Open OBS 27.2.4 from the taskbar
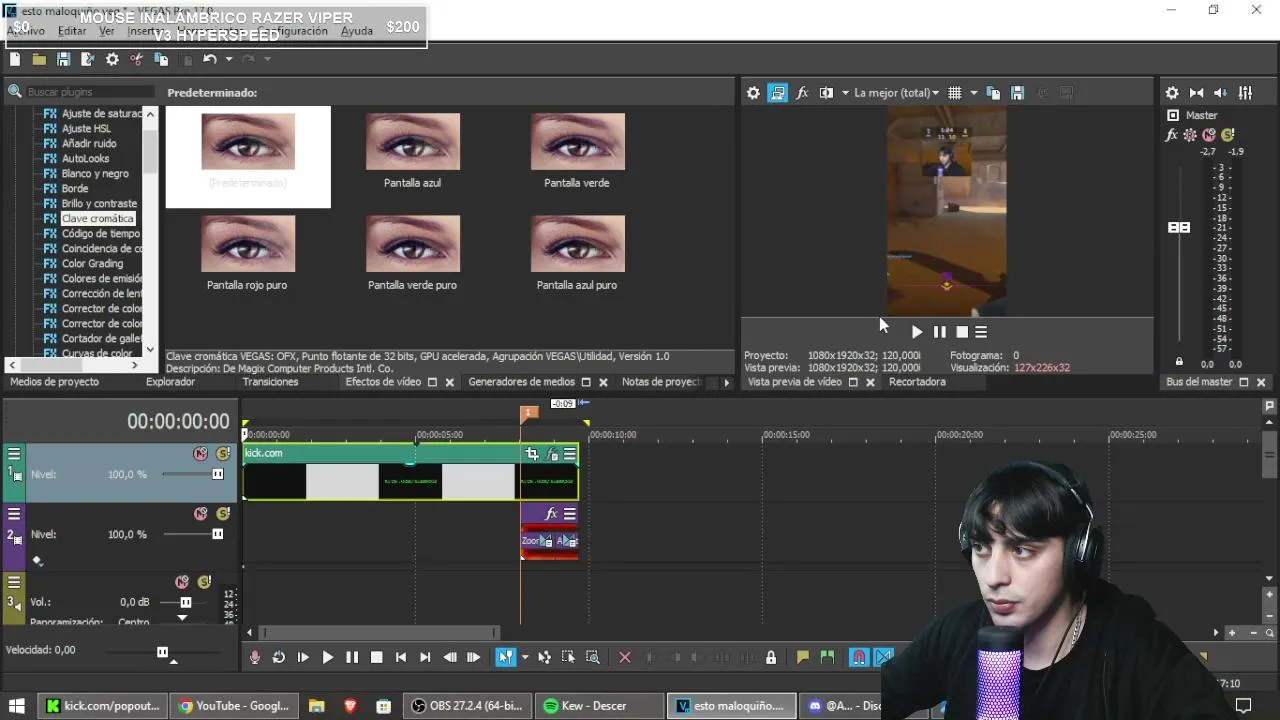The image size is (1280, 720). click(467, 706)
